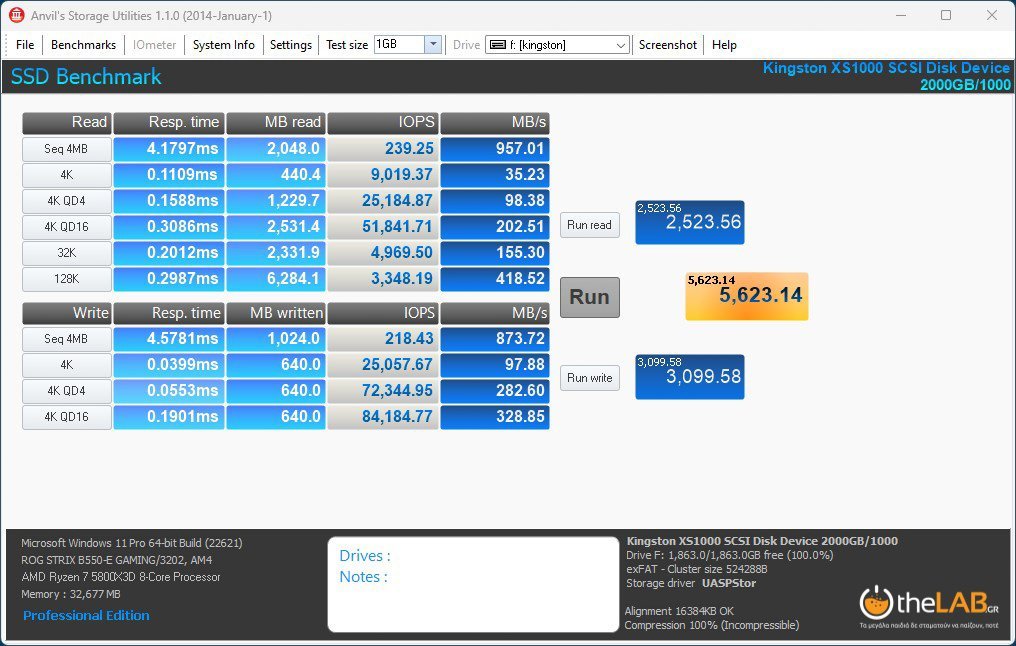Open the Help menu

coord(724,45)
